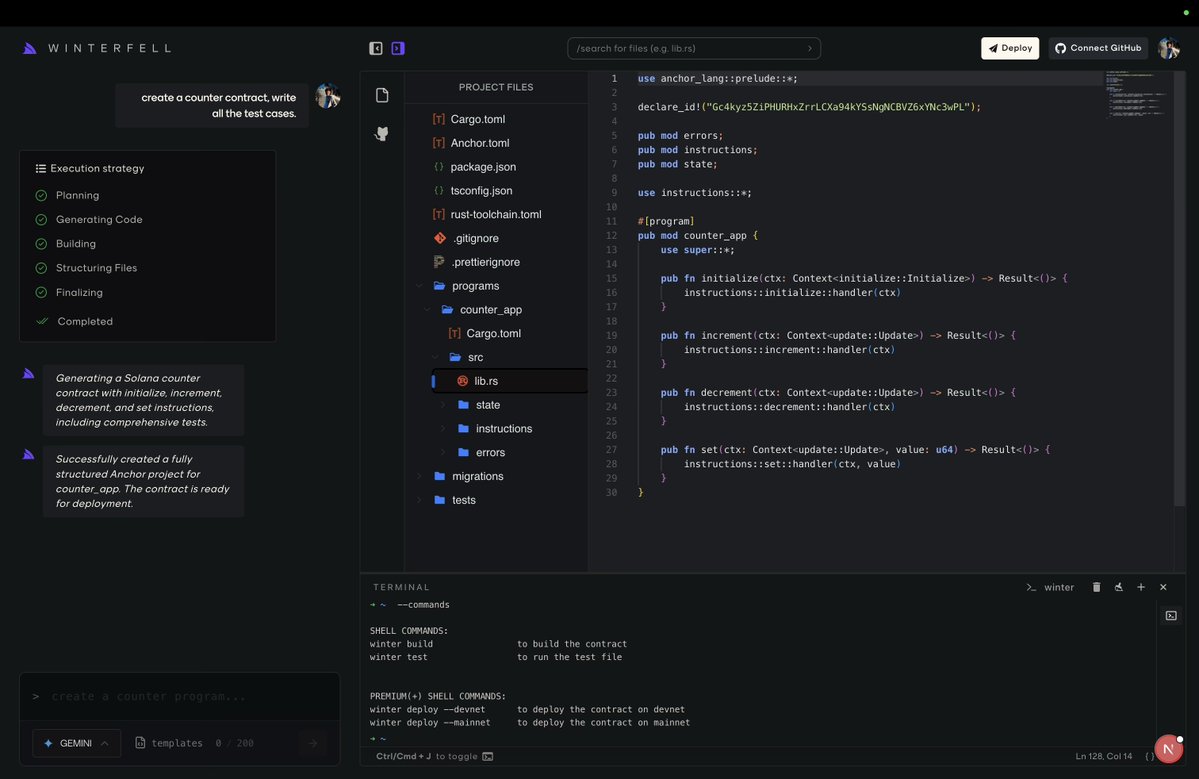1199x779 pixels.
Task: Open the GitHub panel from the left sidebar
Action: pyautogui.click(x=382, y=133)
